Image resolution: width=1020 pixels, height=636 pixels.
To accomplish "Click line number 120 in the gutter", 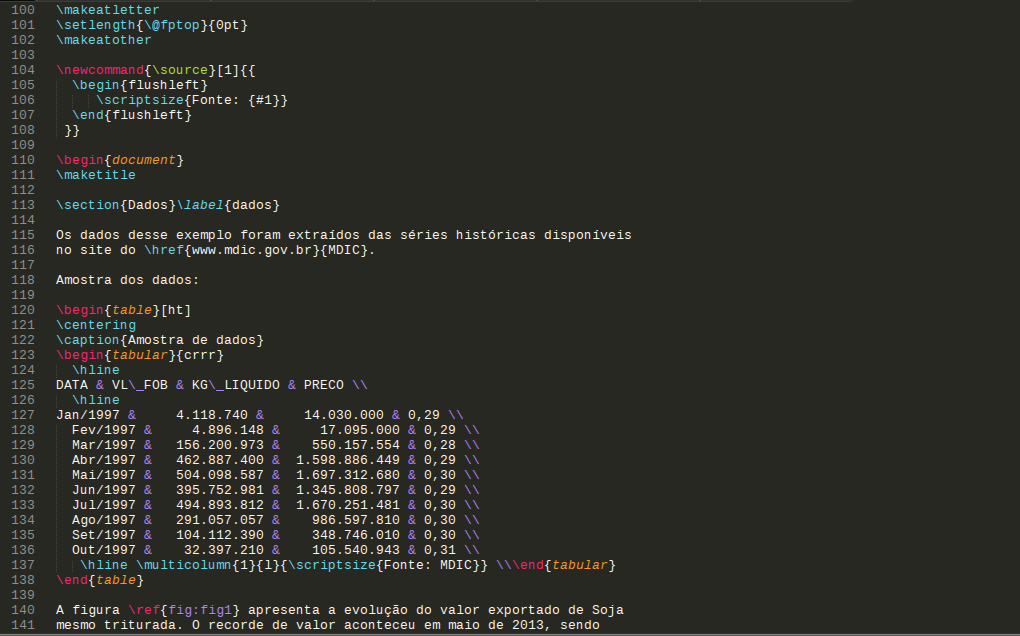I will (23, 310).
